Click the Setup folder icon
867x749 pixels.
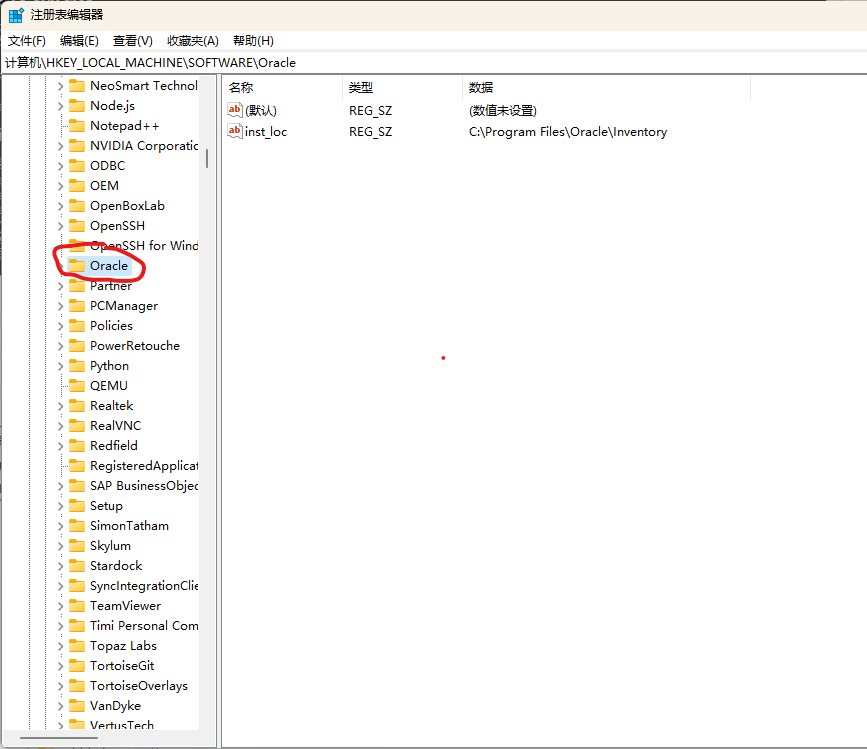[77, 506]
